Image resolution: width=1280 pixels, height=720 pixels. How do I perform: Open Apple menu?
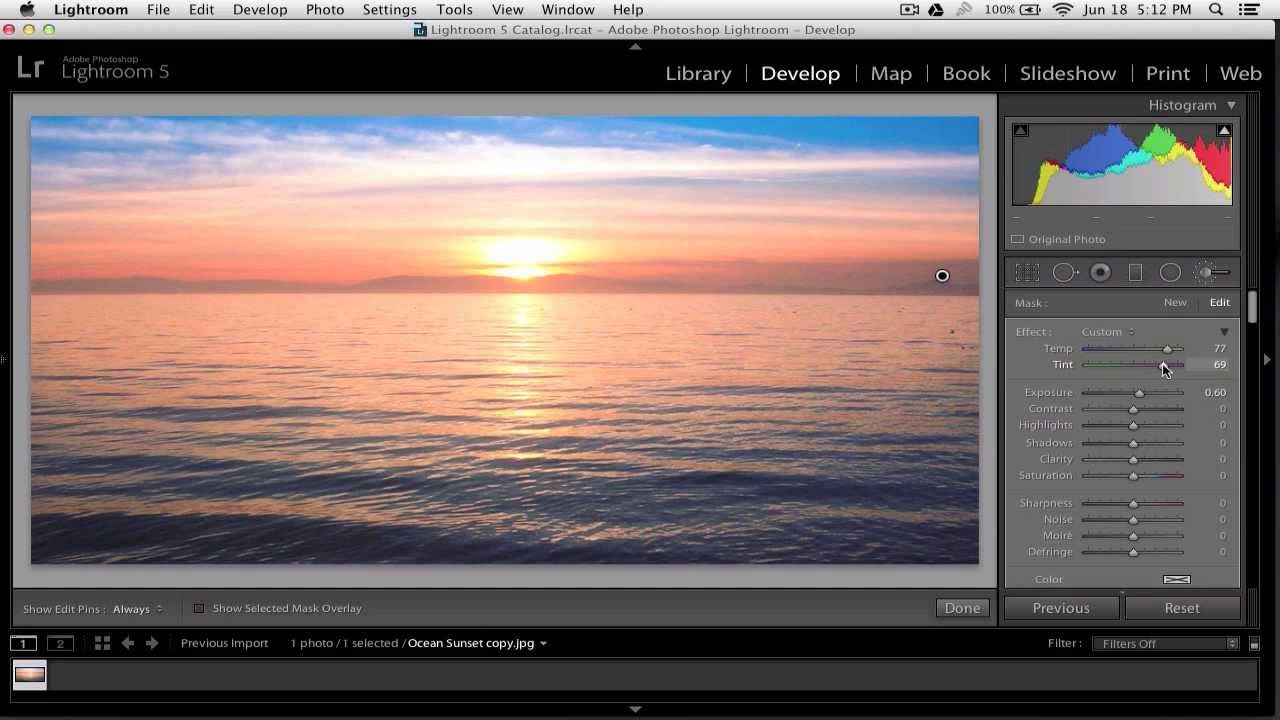(27, 10)
